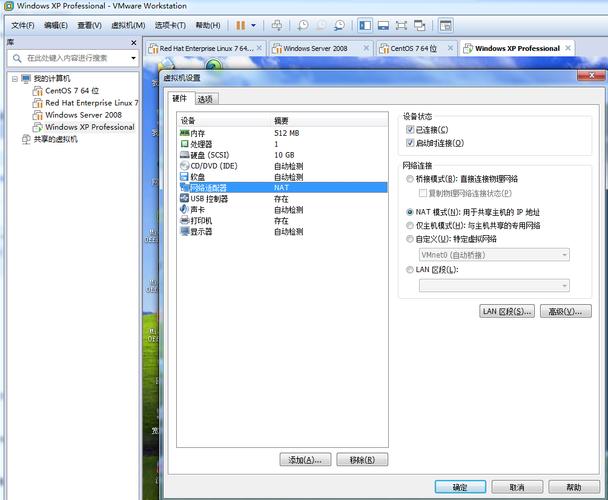Image resolution: width=608 pixels, height=500 pixels.
Task: Click the 取消 button
Action: 517,487
